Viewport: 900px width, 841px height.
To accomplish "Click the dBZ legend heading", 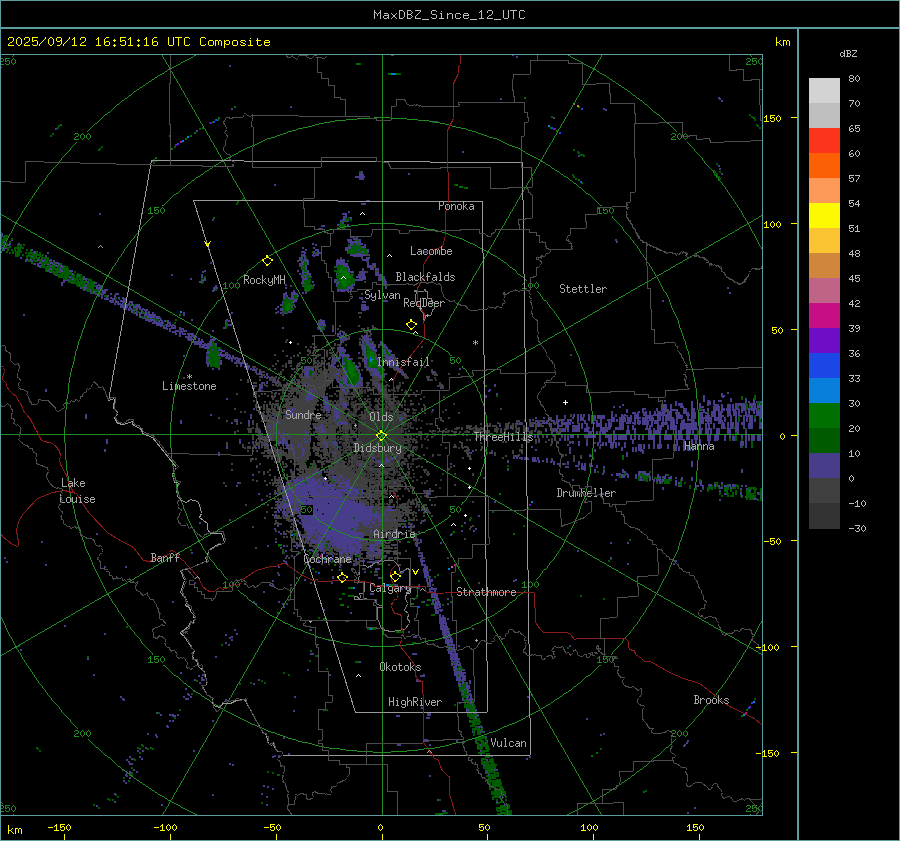I will [848, 53].
